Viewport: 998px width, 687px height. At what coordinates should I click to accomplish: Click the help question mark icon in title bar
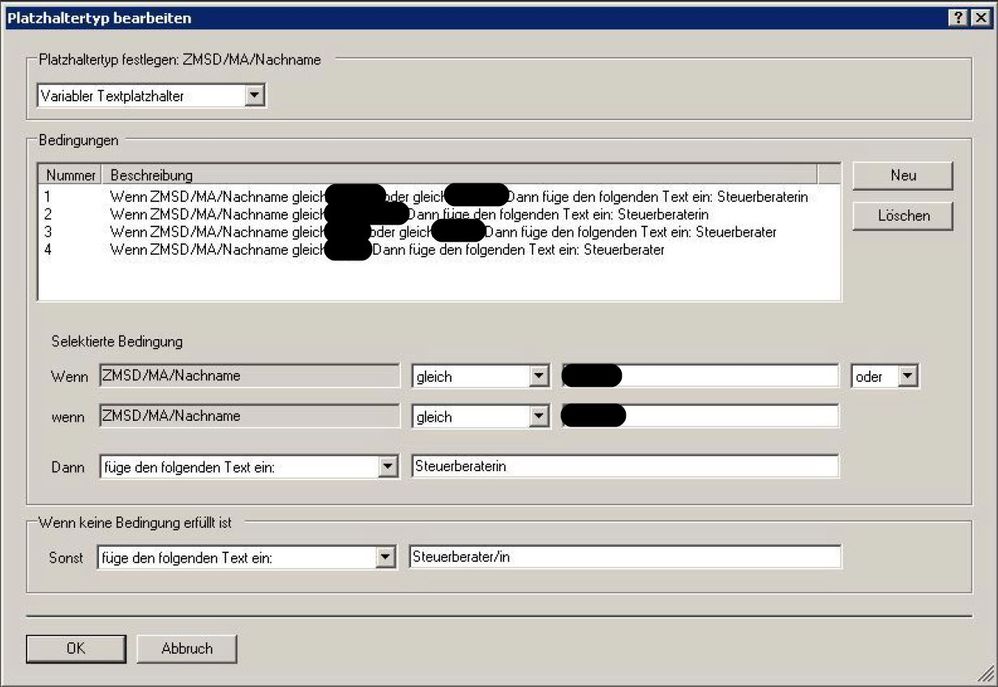(x=959, y=18)
